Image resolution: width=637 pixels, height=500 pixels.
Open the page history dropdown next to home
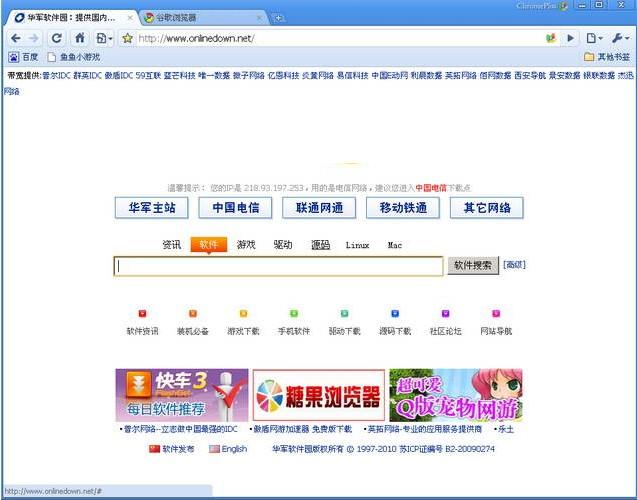[104, 38]
